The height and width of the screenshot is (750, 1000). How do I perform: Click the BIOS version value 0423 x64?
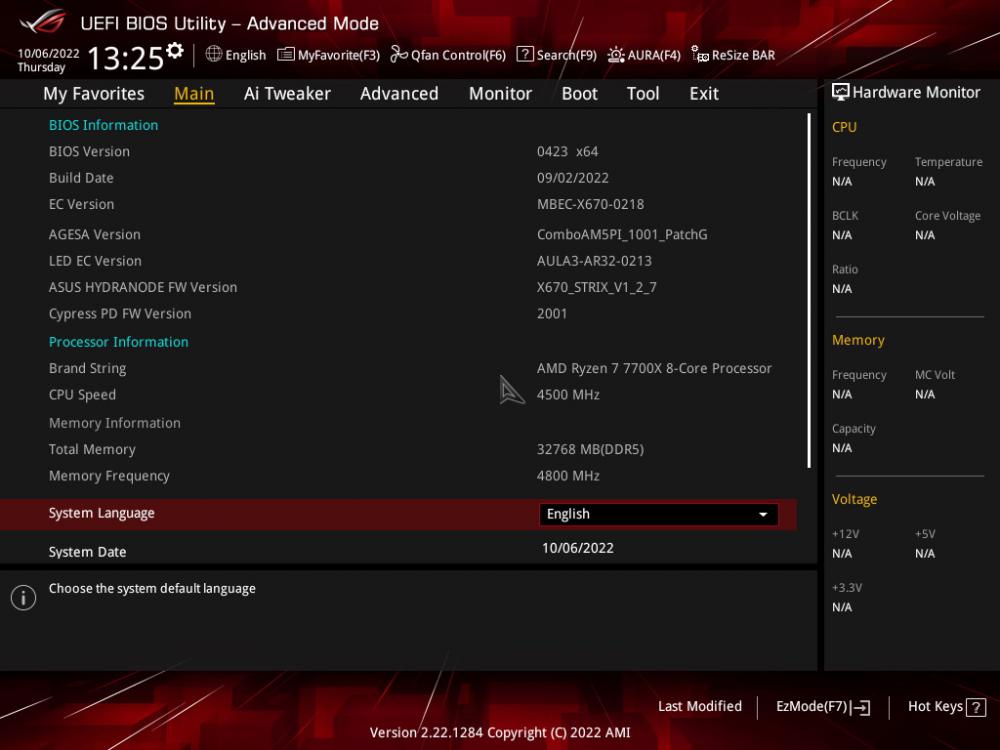pyautogui.click(x=567, y=152)
